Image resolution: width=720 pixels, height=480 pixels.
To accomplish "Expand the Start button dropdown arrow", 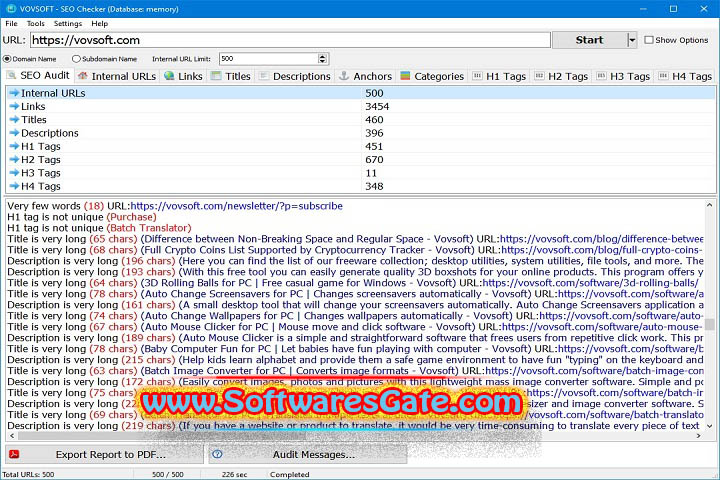I will point(632,40).
